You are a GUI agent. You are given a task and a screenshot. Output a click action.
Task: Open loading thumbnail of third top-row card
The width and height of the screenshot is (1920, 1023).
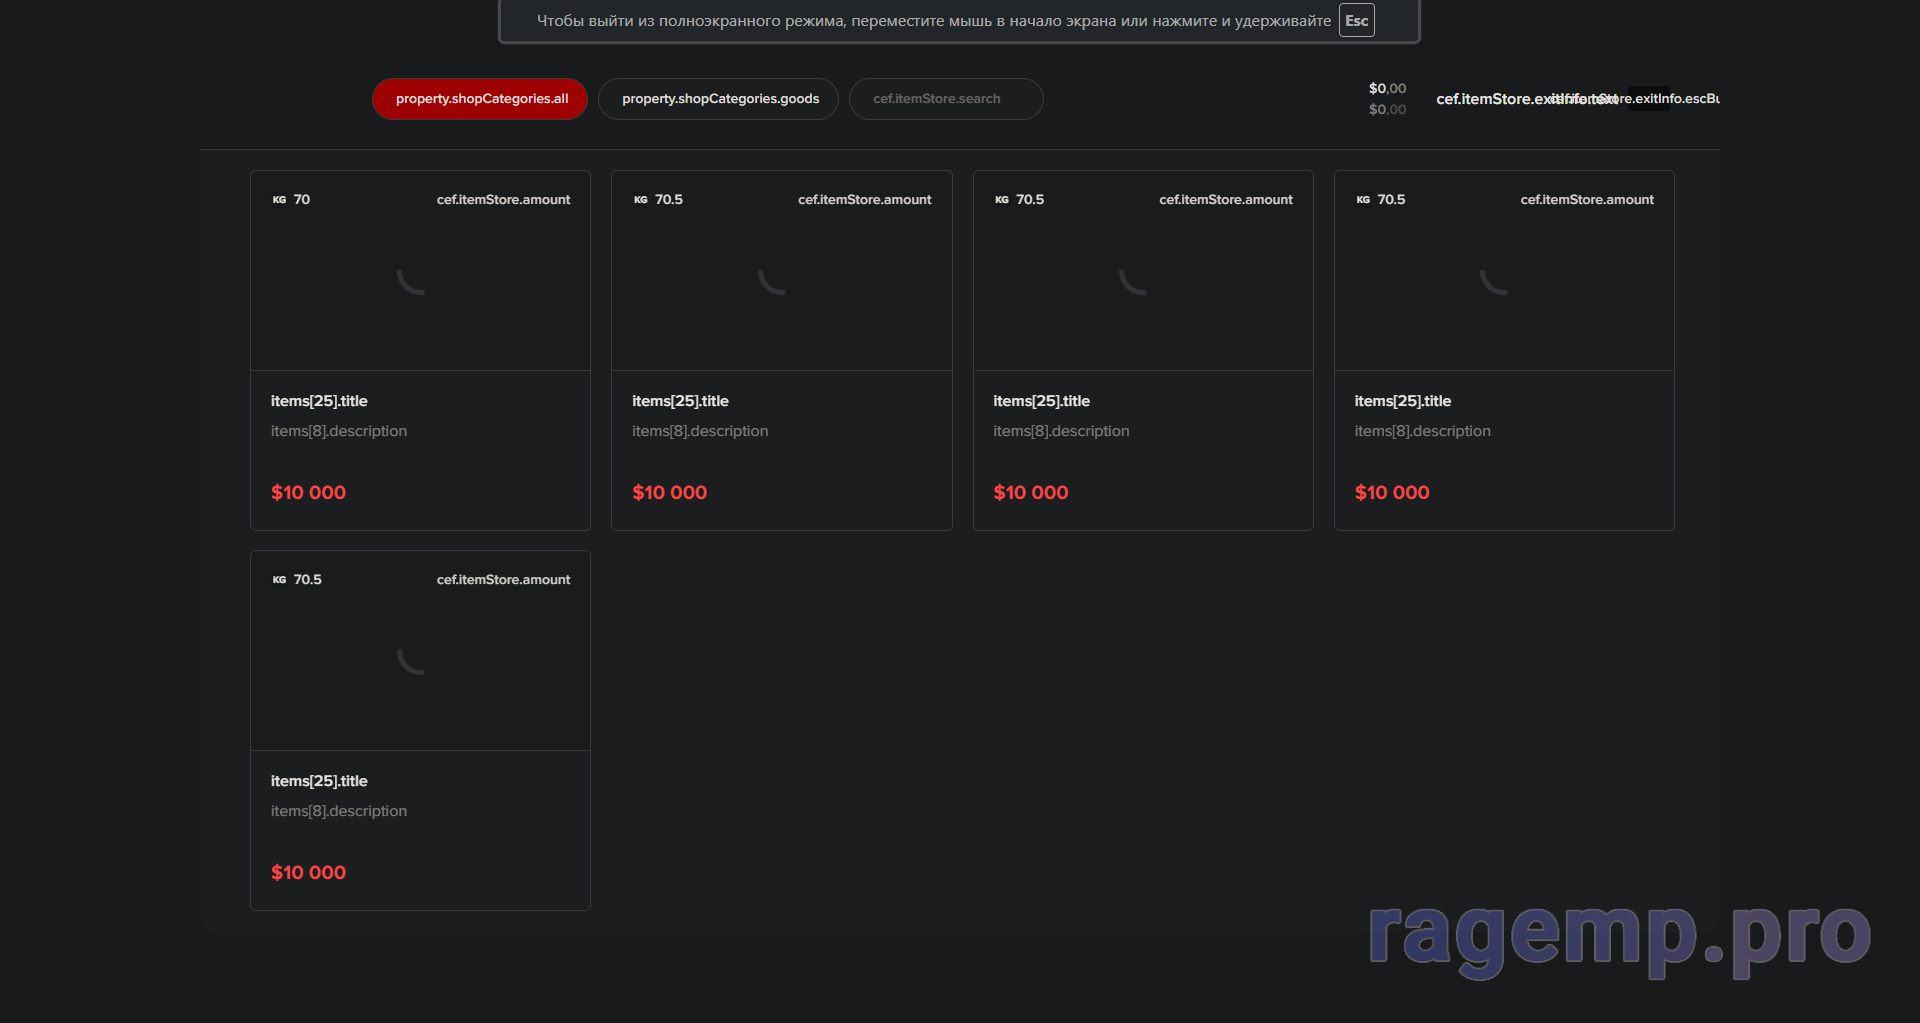(1143, 271)
